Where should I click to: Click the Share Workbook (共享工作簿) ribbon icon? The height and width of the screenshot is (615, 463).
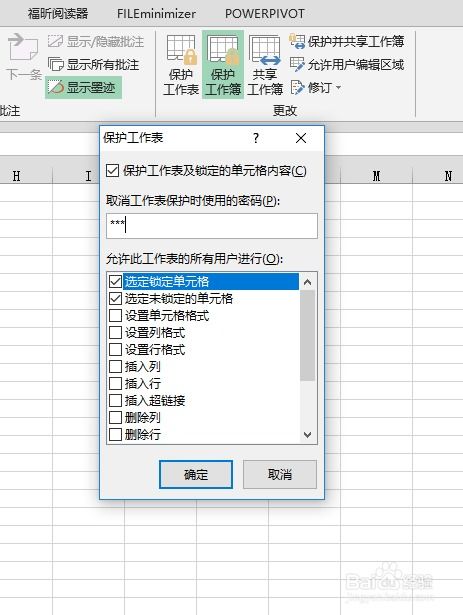point(265,65)
